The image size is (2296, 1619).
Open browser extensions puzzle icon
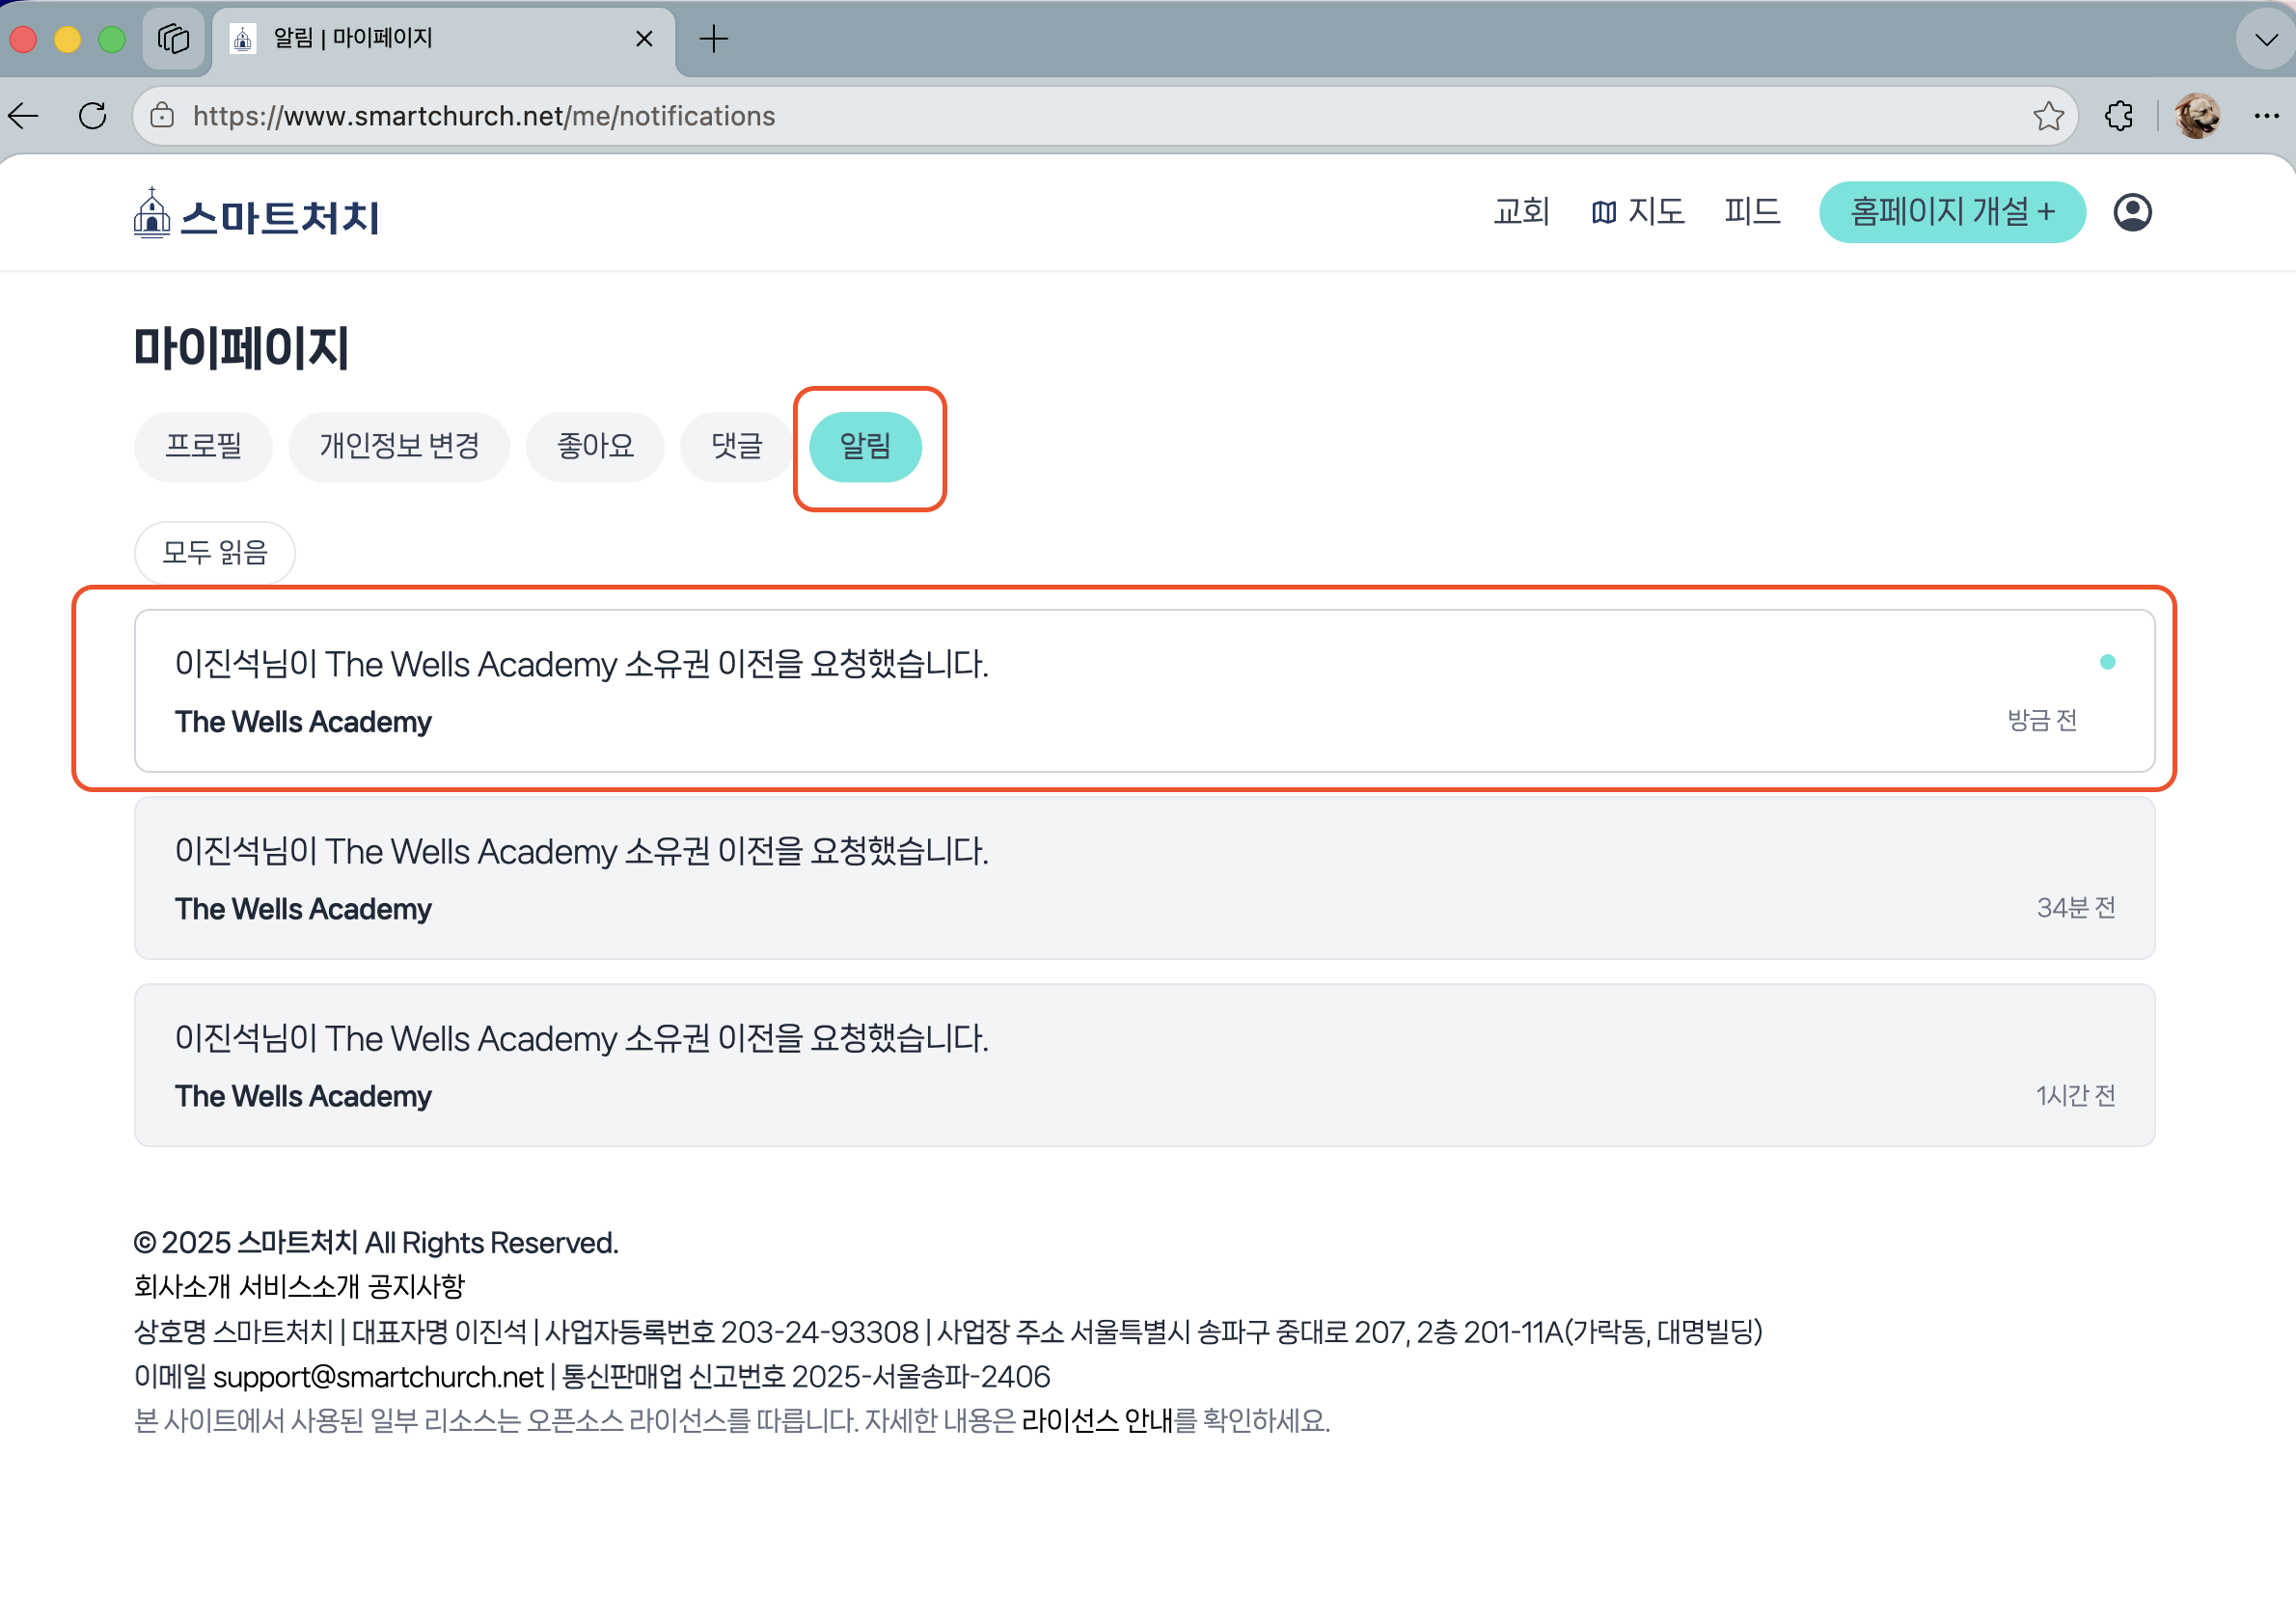2118,117
